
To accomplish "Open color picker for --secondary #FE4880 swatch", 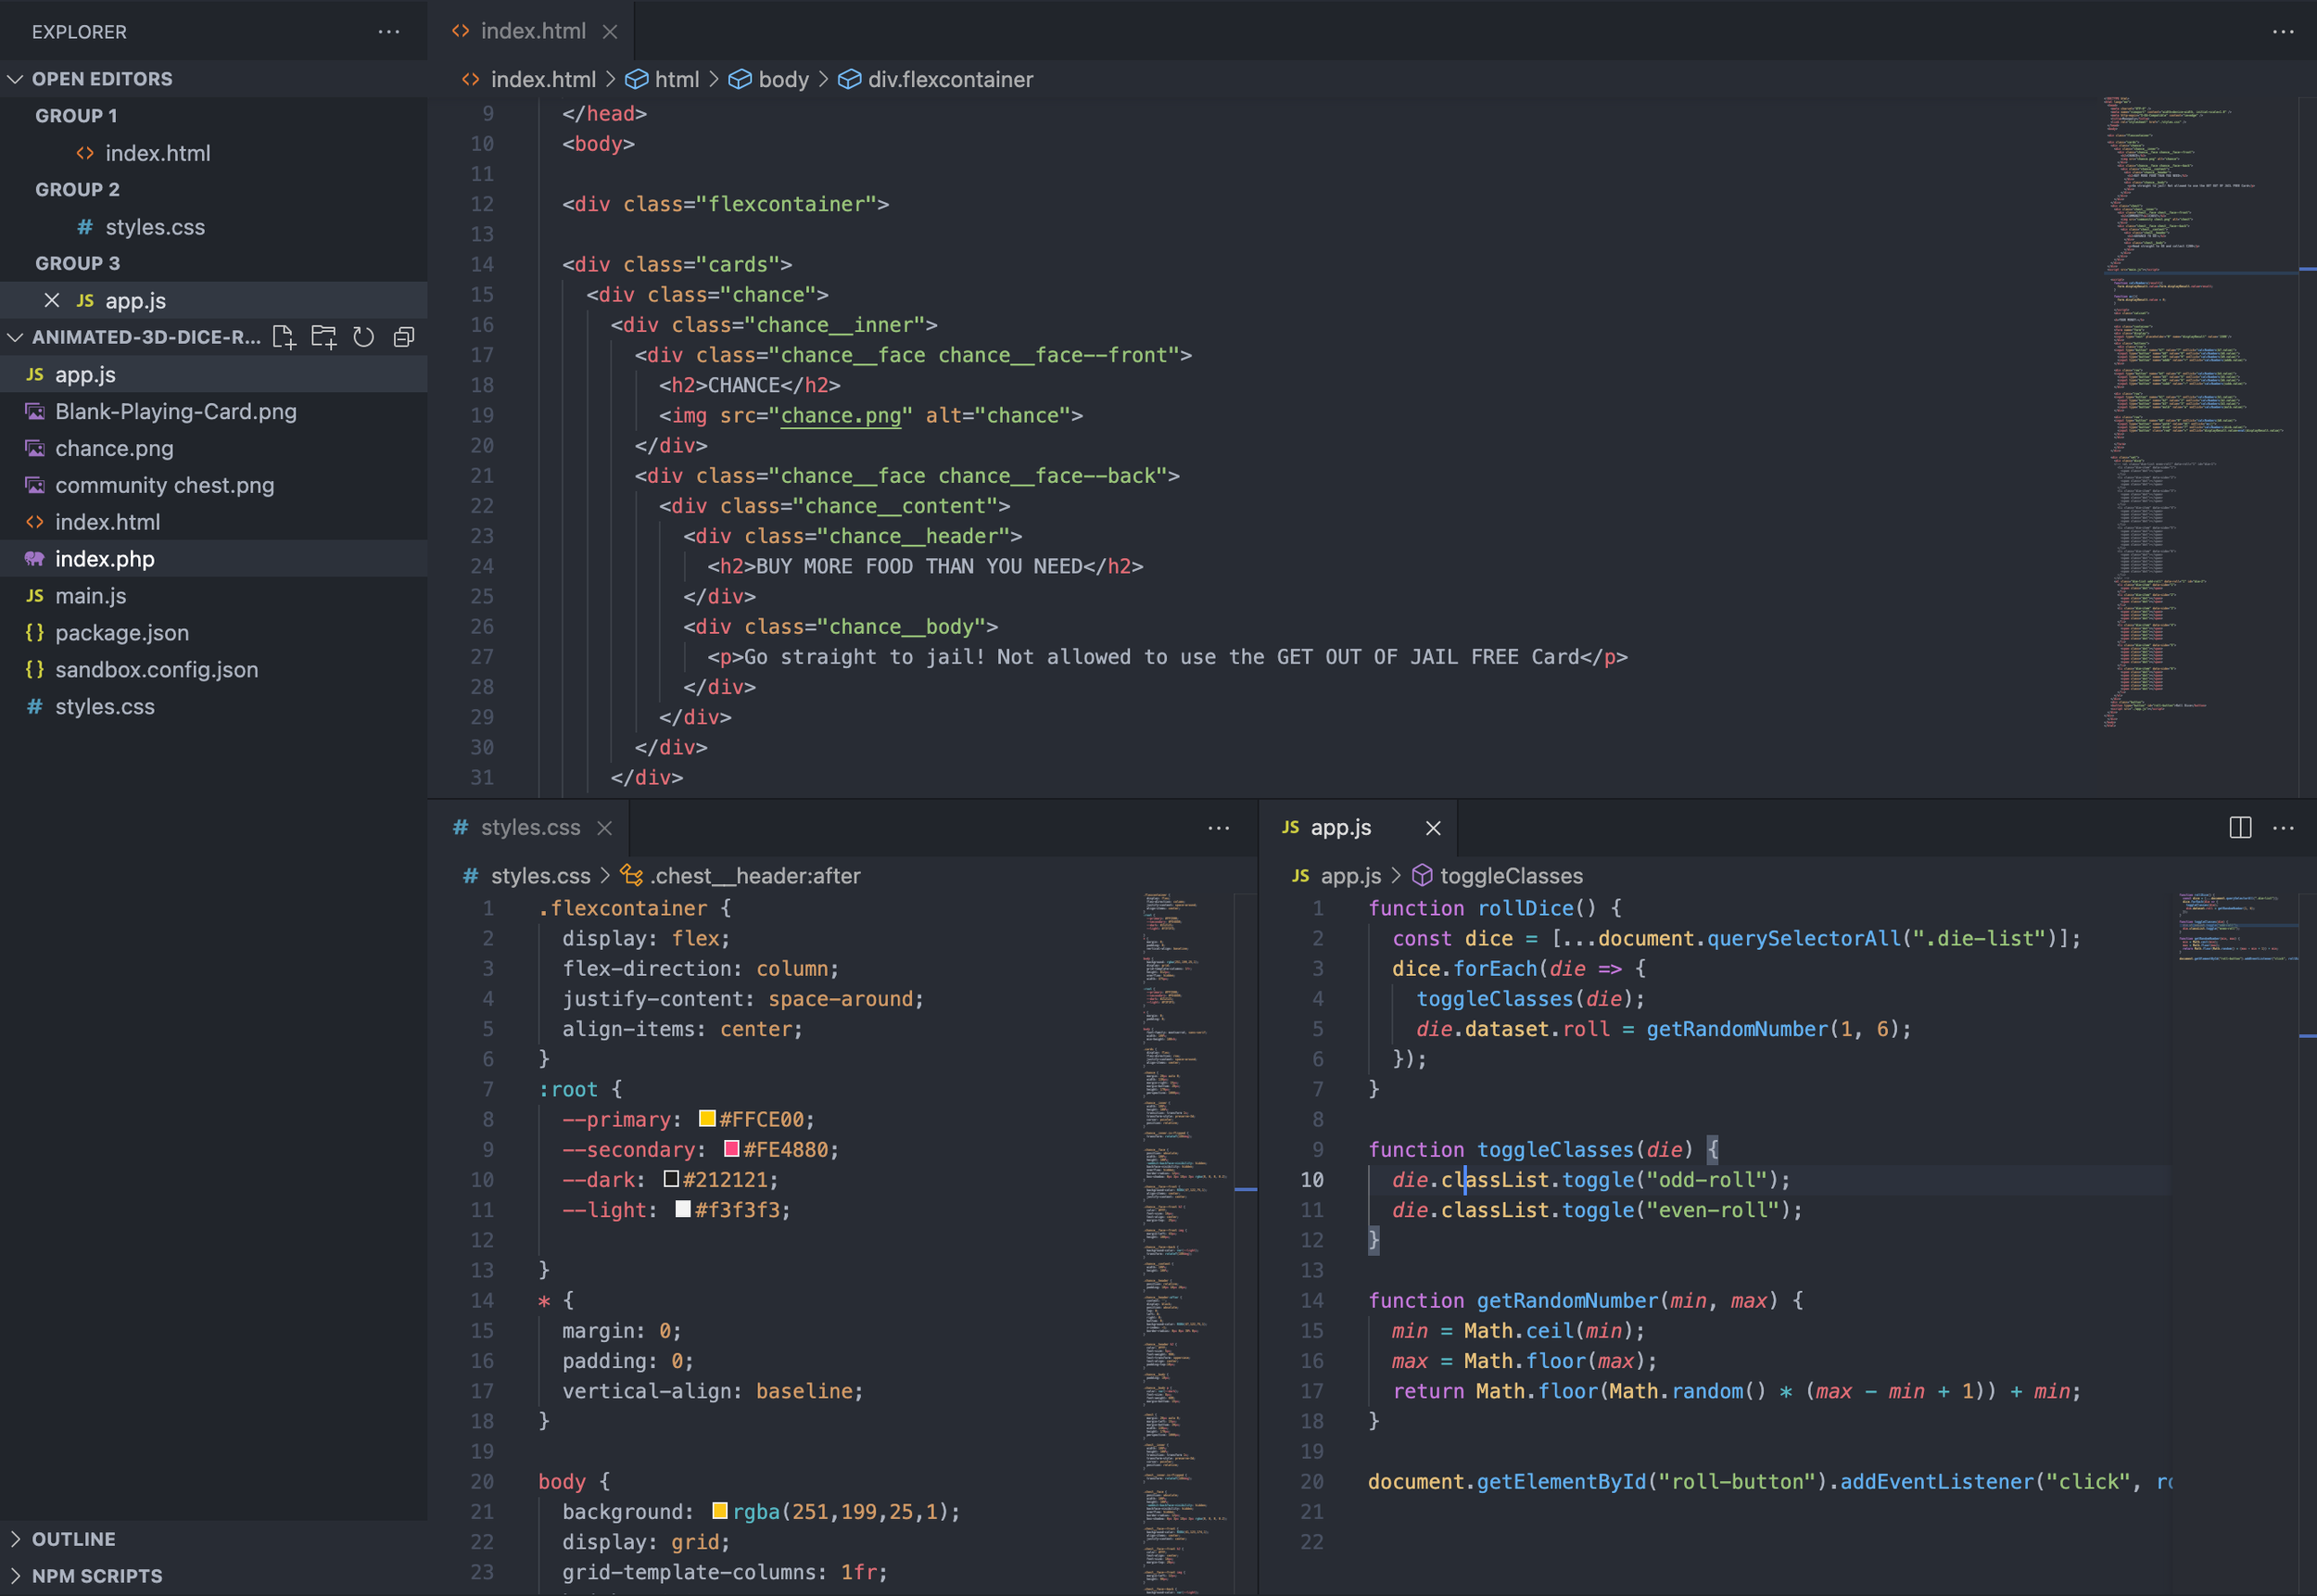I will [x=731, y=1148].
